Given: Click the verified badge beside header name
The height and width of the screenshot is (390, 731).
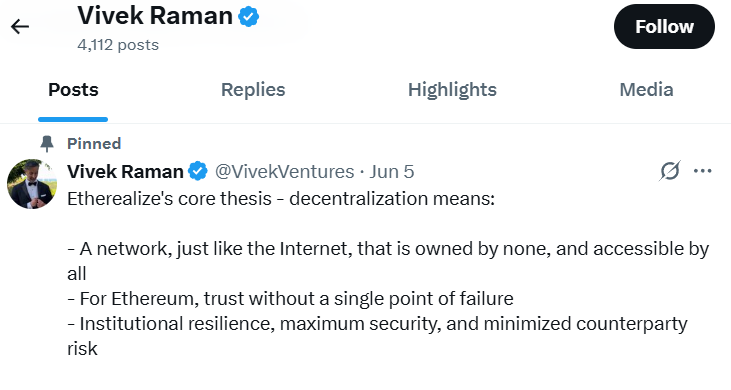Looking at the screenshot, I should pos(248,17).
